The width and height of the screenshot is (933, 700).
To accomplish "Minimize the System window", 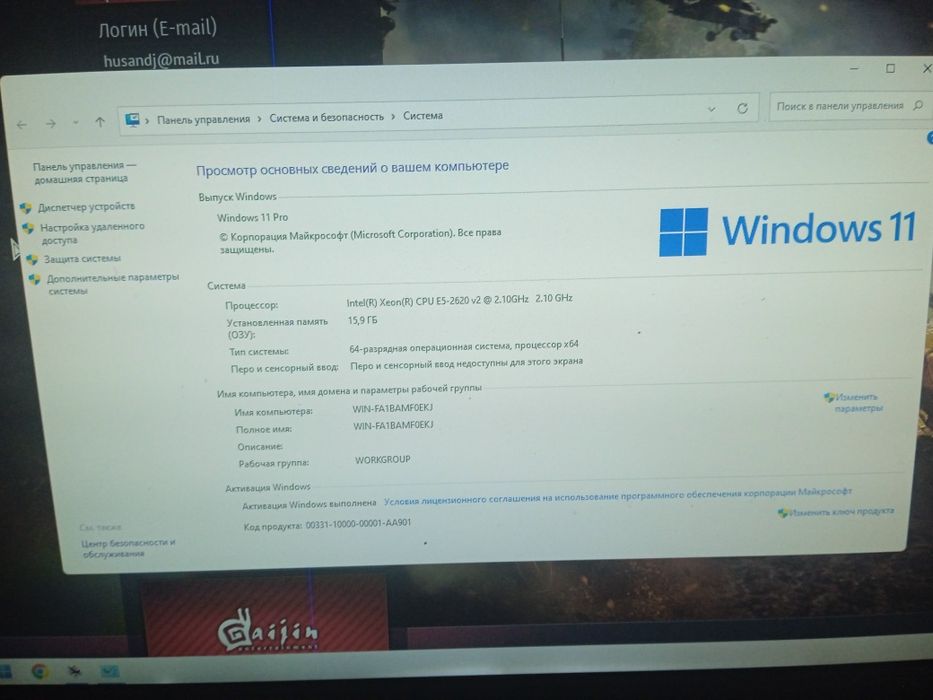I will (854, 69).
